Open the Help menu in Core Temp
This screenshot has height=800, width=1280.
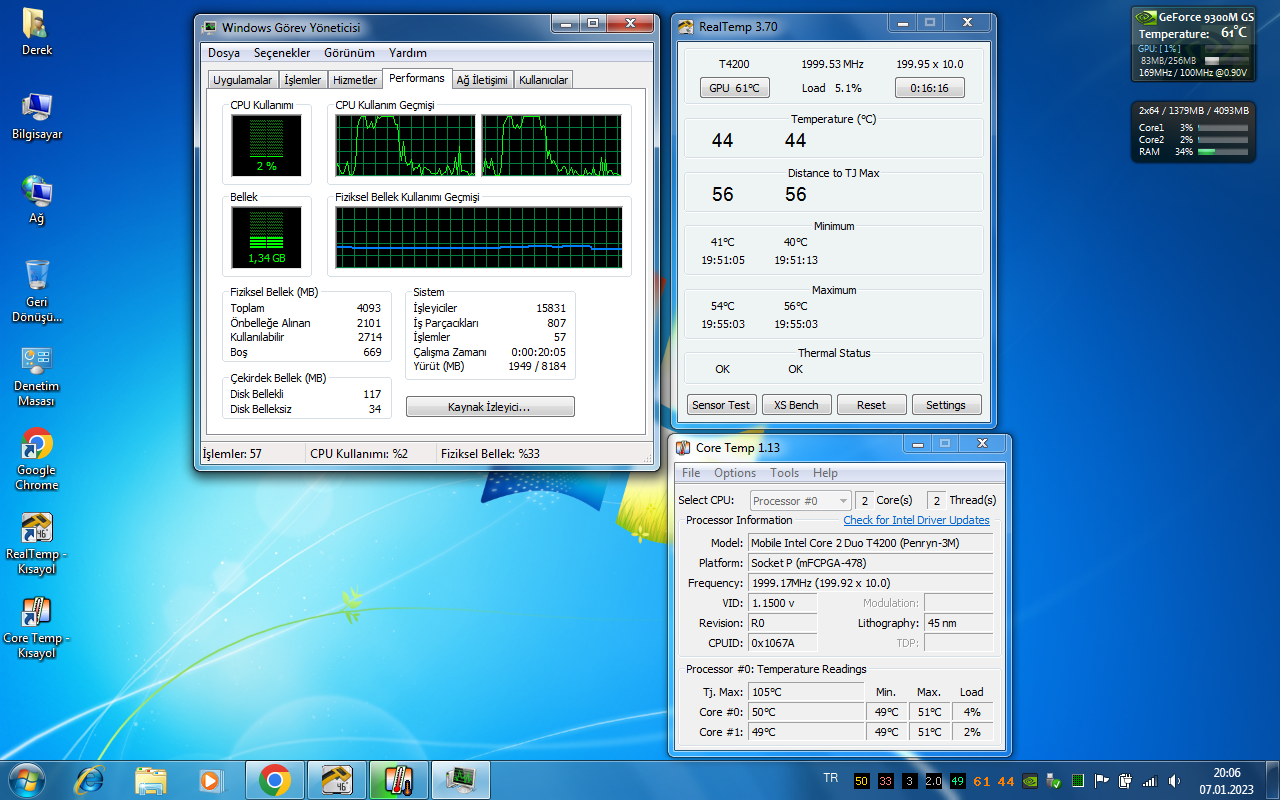click(825, 473)
